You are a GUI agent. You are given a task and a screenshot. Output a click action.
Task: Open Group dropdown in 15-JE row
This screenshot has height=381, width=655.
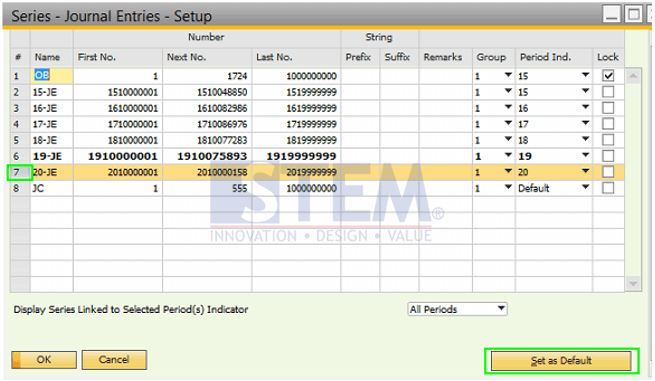pyautogui.click(x=508, y=91)
